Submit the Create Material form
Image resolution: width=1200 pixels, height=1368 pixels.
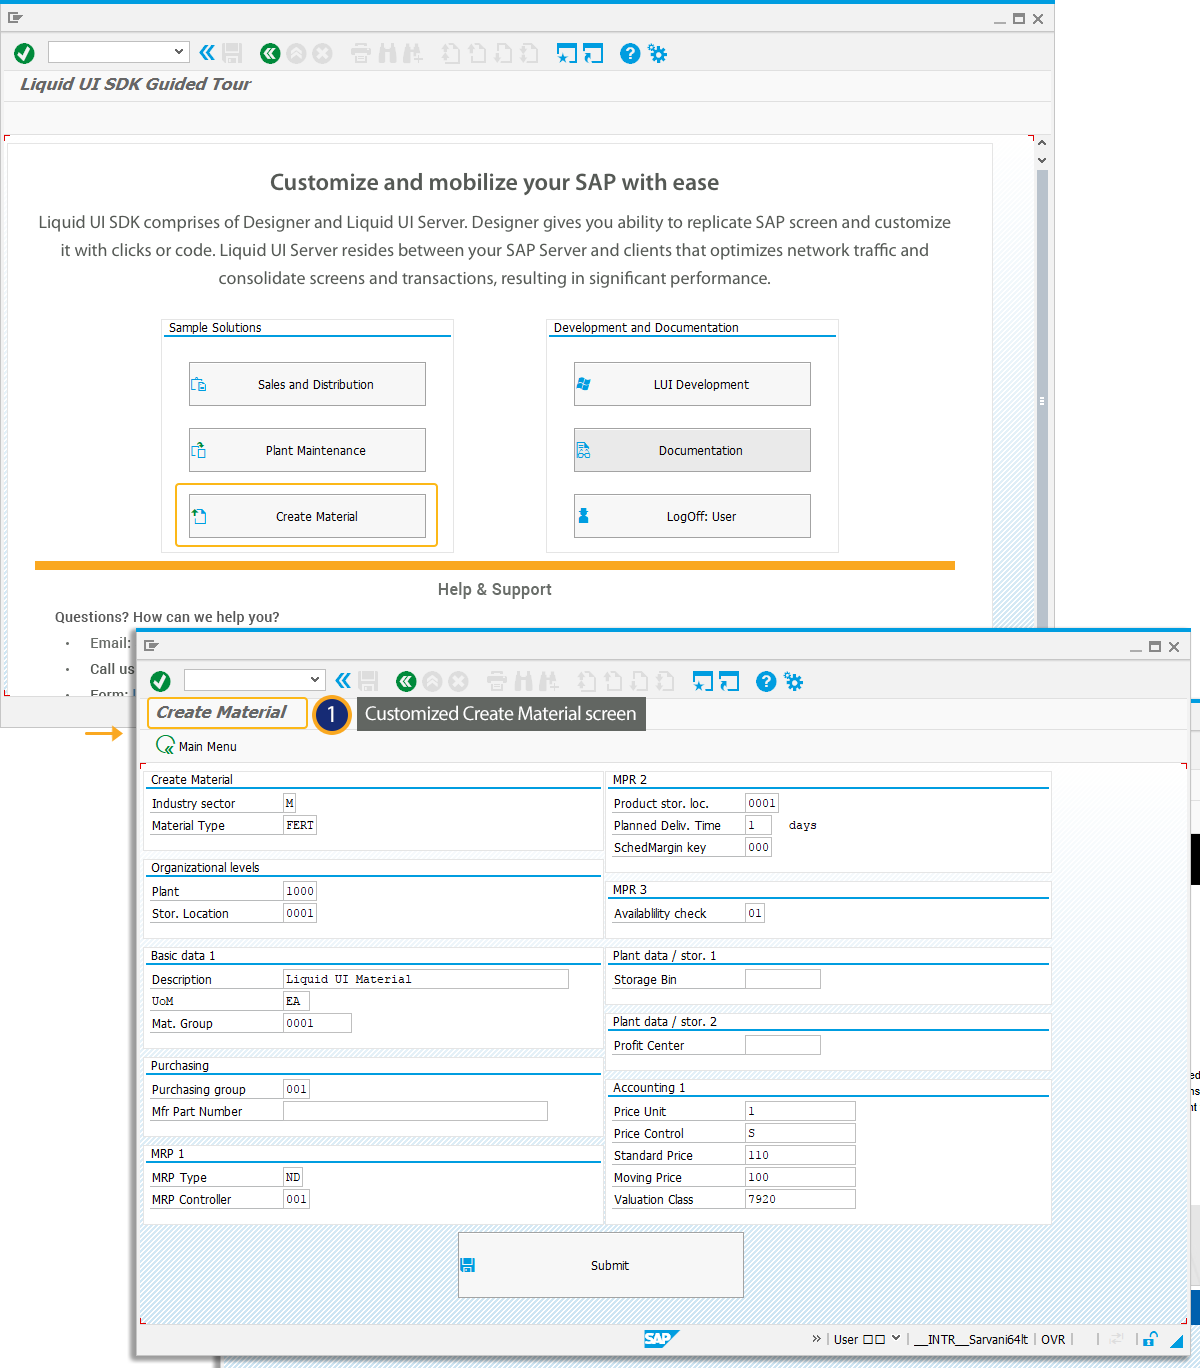(601, 1265)
